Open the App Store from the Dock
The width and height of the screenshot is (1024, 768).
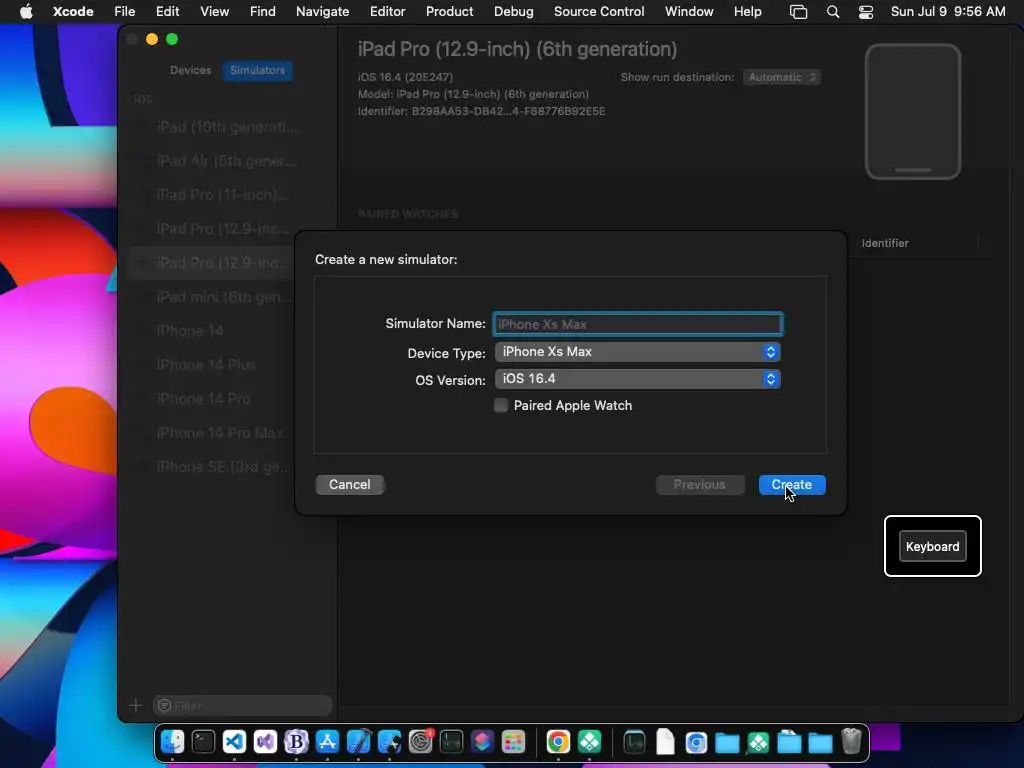[327, 742]
